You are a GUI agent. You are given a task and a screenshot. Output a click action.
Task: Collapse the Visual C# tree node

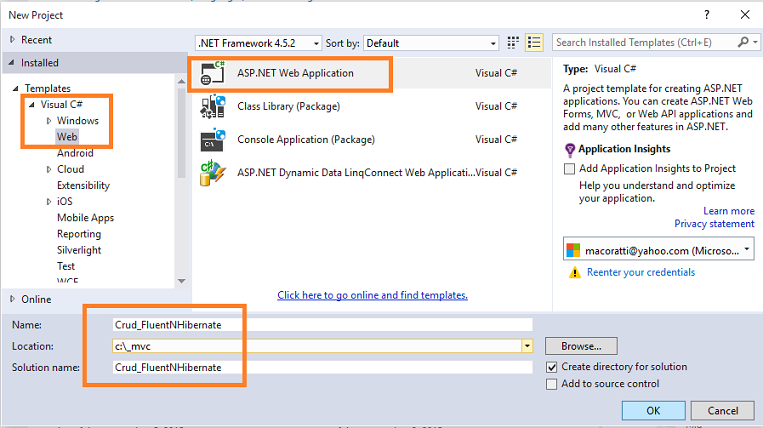32,105
